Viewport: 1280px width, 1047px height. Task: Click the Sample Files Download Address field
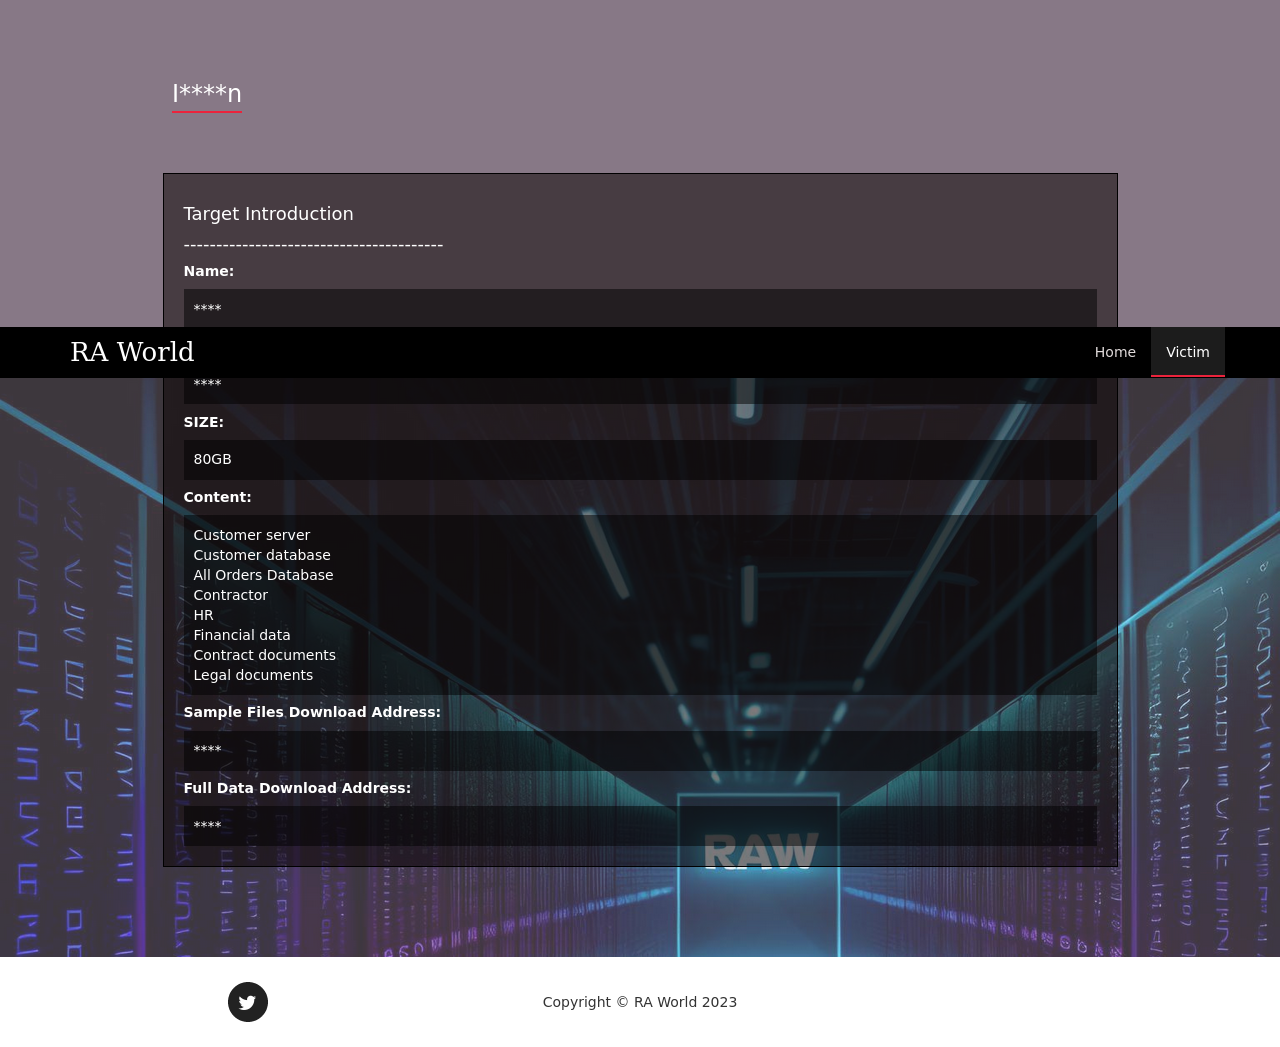[640, 751]
